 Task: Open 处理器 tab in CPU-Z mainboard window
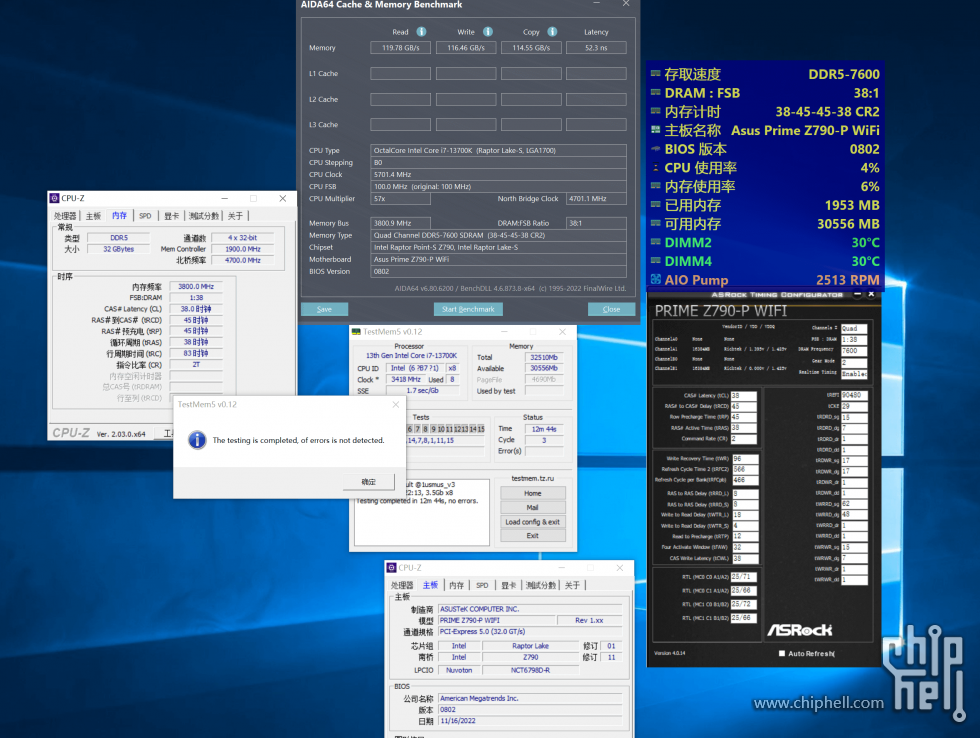click(x=402, y=585)
